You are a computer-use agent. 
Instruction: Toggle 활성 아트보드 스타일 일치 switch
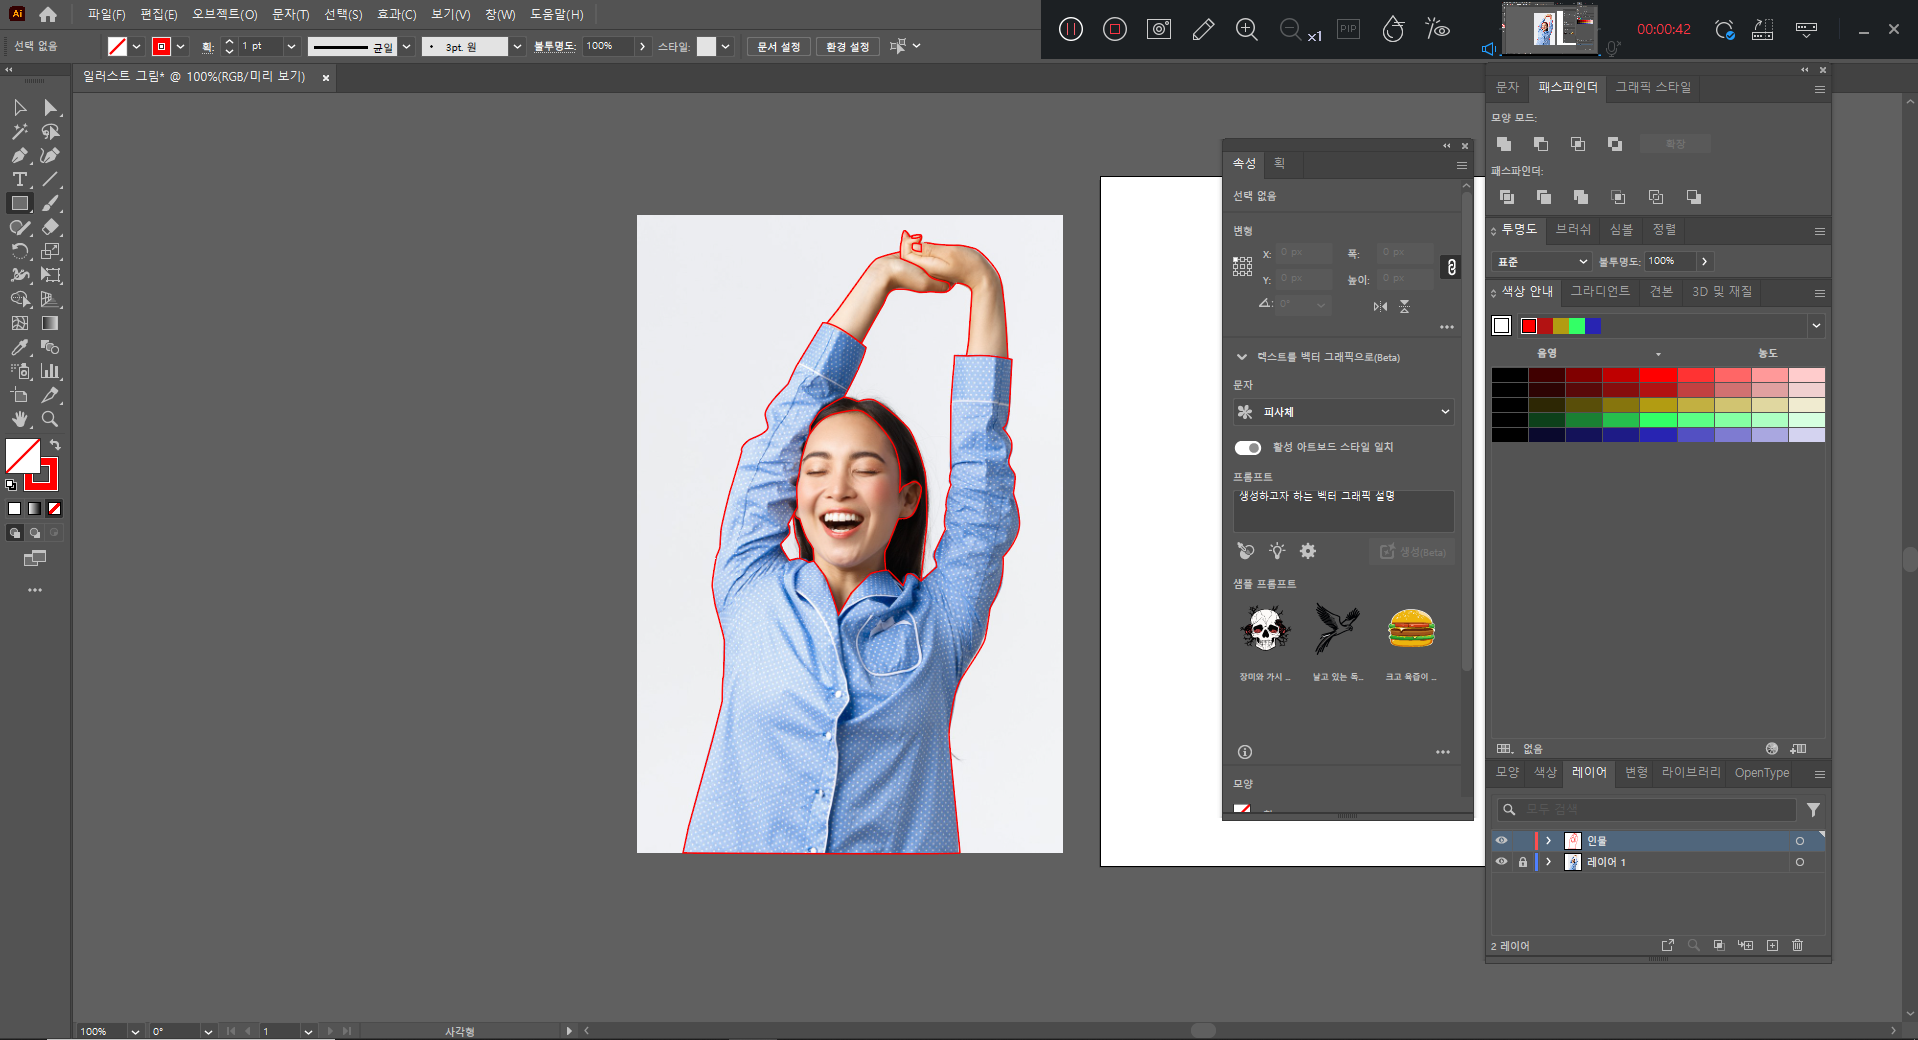click(1247, 447)
